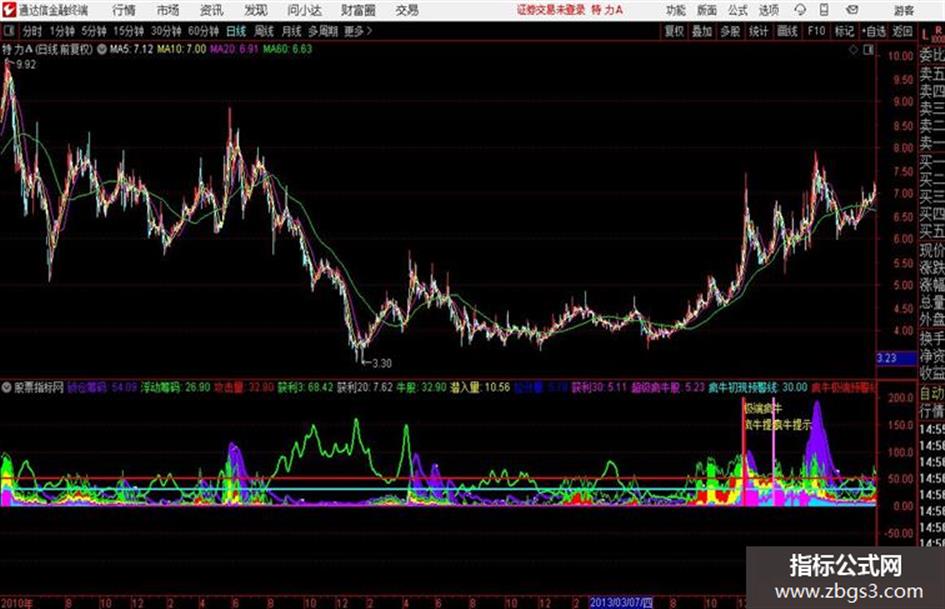Open the 问小达 menu
This screenshot has height=609, width=945.
coord(304,10)
